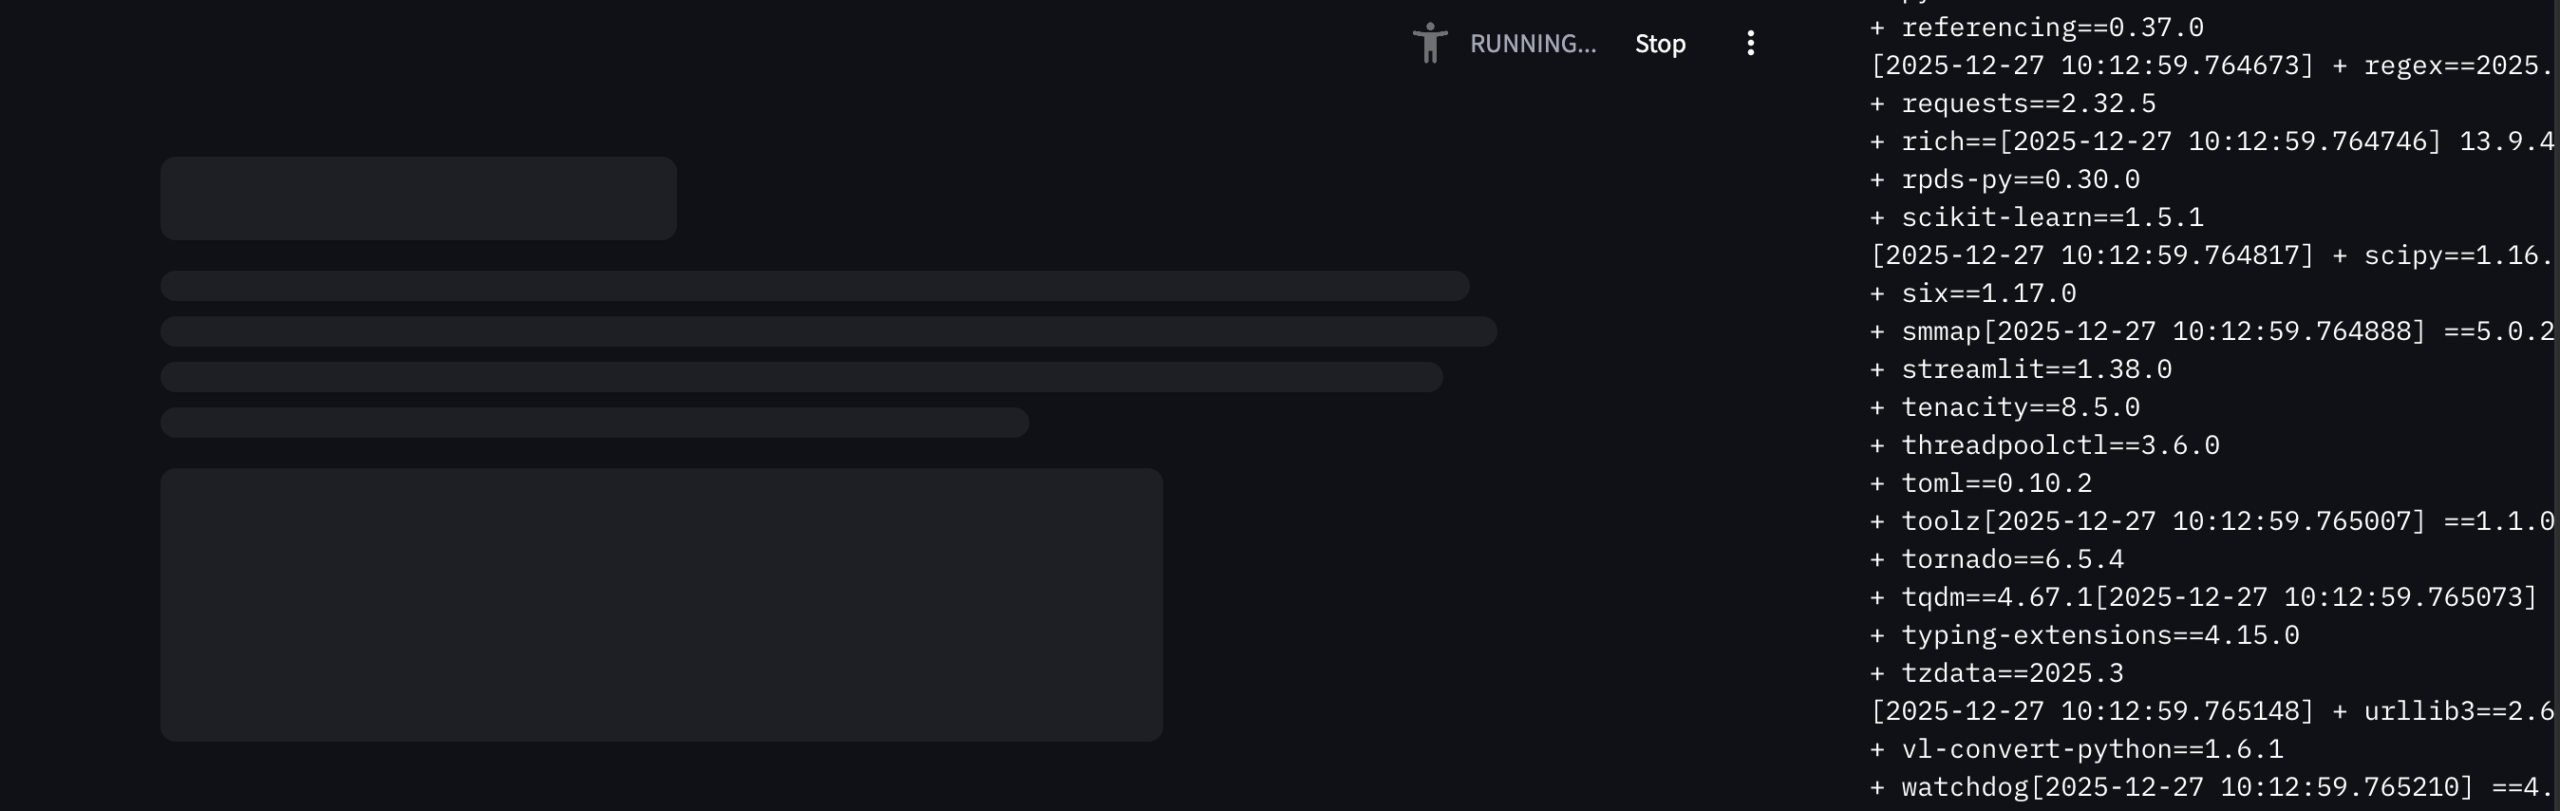The image size is (2560, 811).
Task: Click the first skeleton text line
Action: click(814, 286)
